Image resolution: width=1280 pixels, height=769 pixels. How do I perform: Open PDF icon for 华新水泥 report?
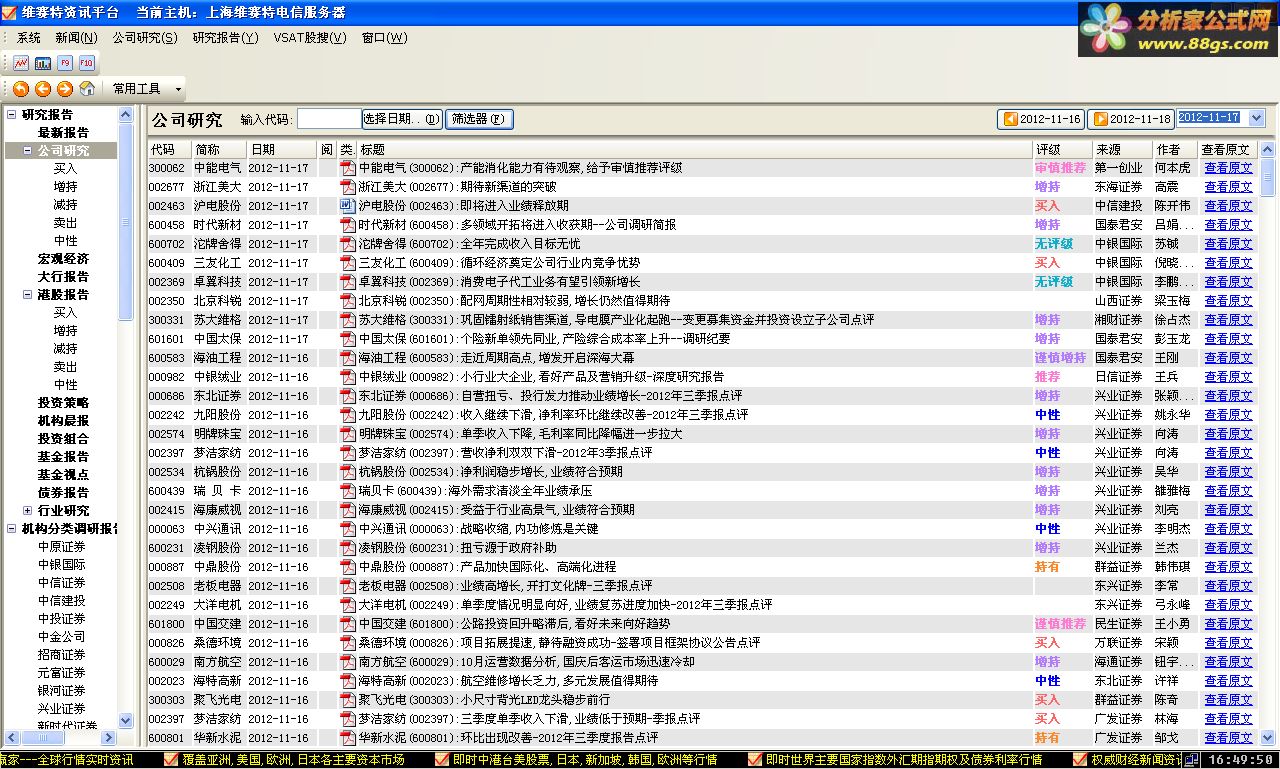point(348,738)
